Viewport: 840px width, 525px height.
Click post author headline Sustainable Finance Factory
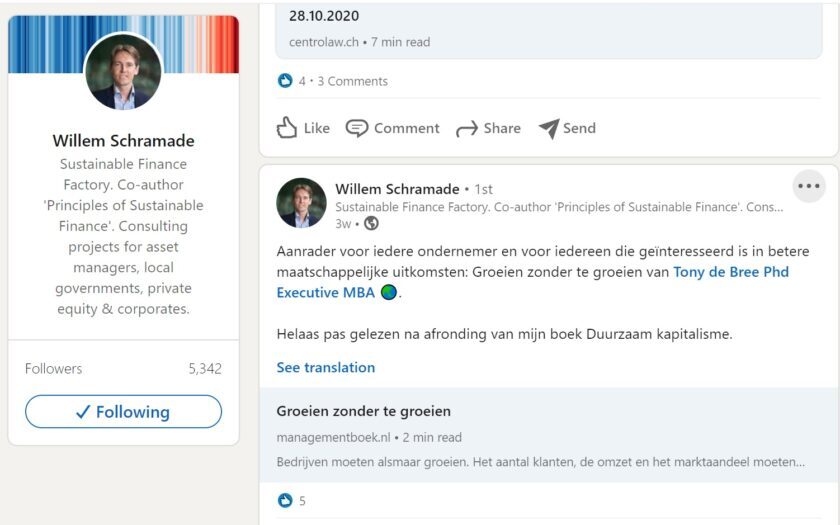[x=559, y=207]
